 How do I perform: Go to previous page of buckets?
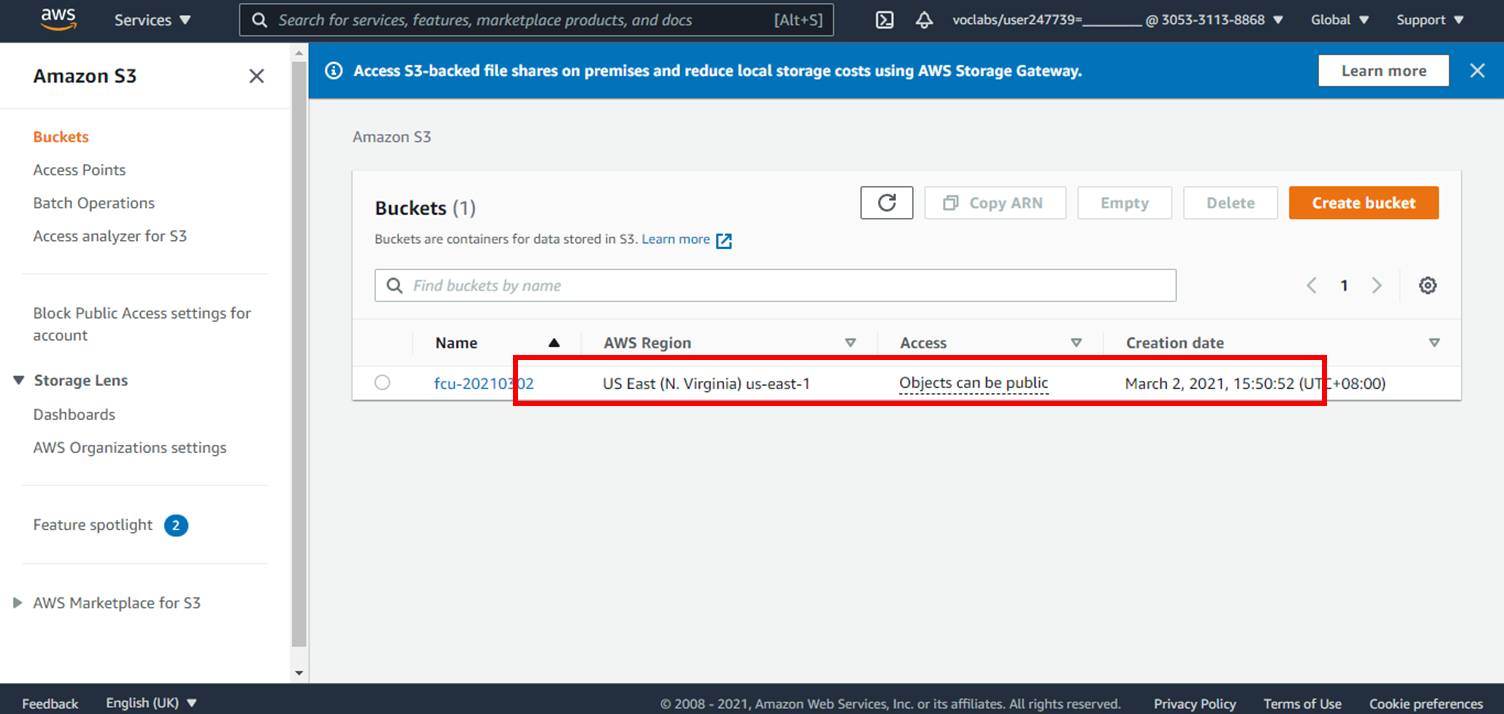(x=1311, y=285)
